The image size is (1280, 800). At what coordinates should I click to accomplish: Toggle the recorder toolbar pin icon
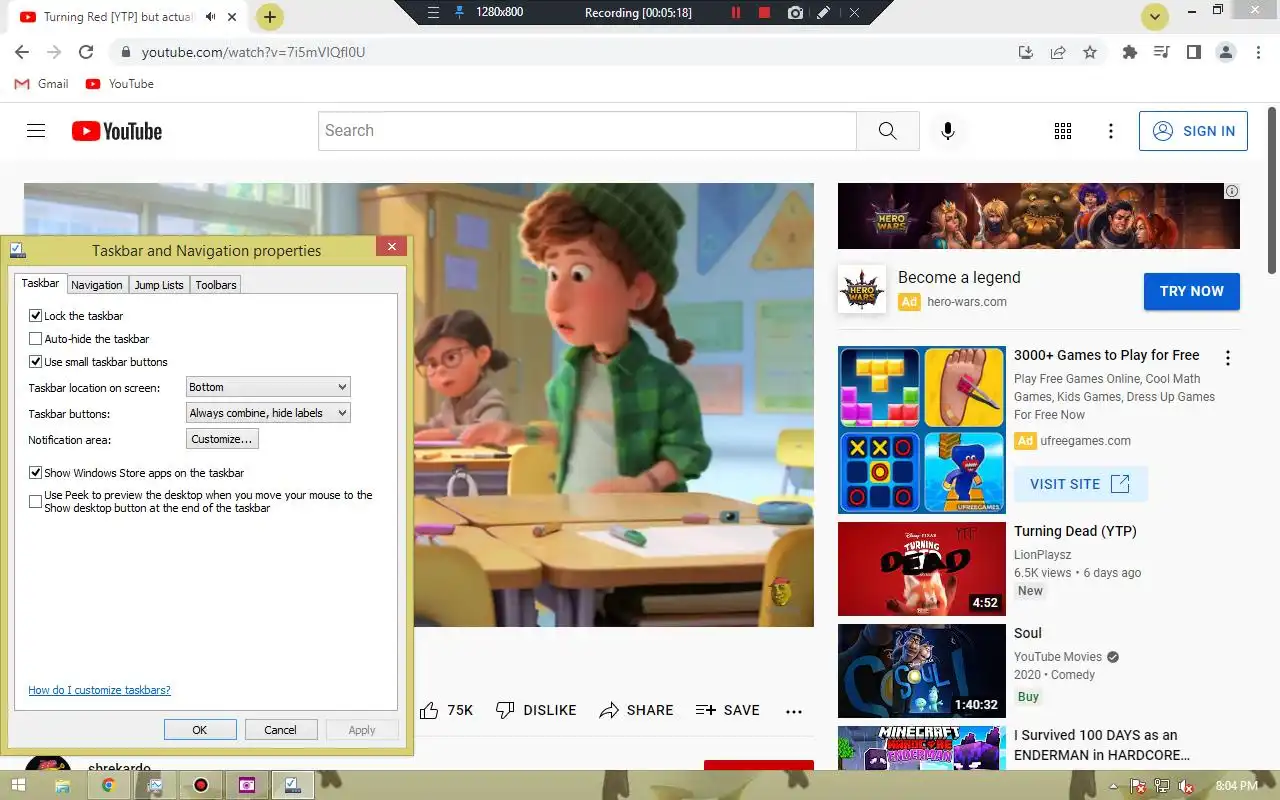[460, 13]
